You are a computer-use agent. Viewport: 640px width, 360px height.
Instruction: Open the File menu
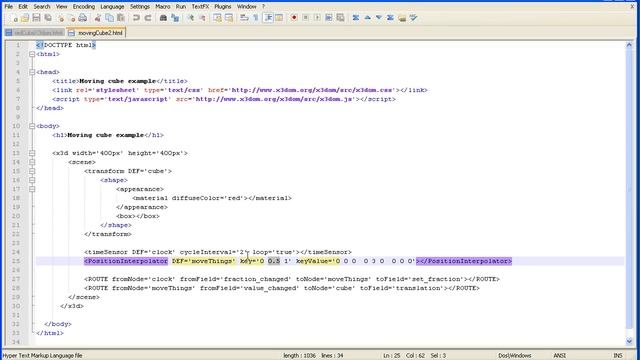pyautogui.click(x=9, y=7)
